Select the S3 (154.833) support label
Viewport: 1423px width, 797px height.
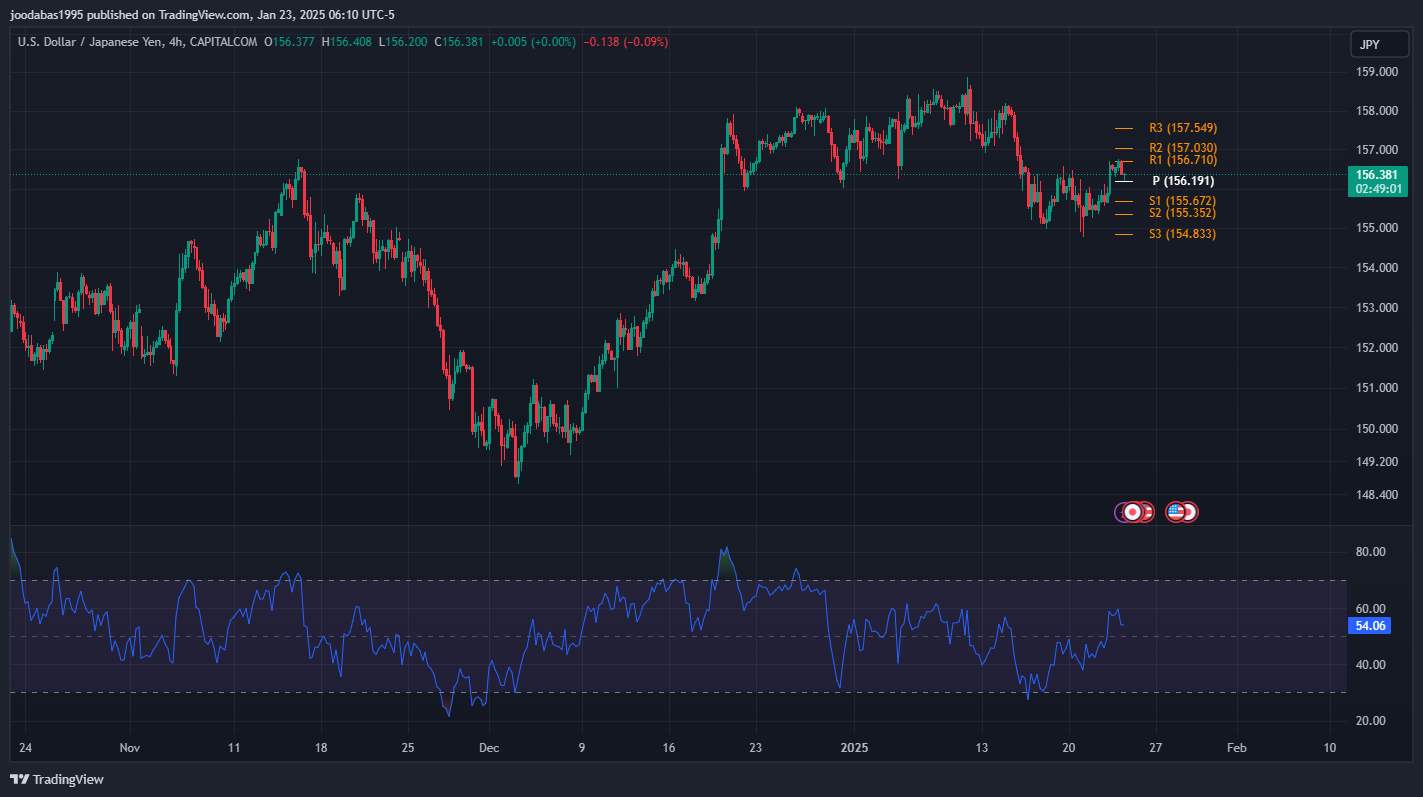click(x=1183, y=234)
